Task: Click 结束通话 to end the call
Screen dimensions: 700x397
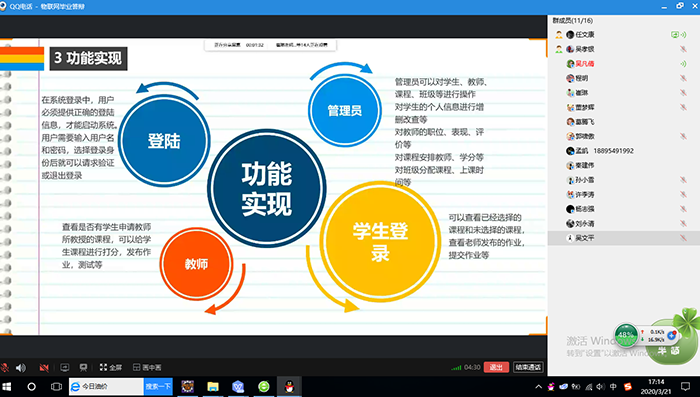Action: click(x=528, y=367)
